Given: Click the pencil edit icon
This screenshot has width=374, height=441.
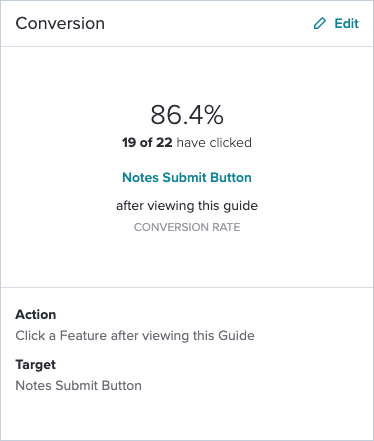Looking at the screenshot, I should tap(320, 24).
